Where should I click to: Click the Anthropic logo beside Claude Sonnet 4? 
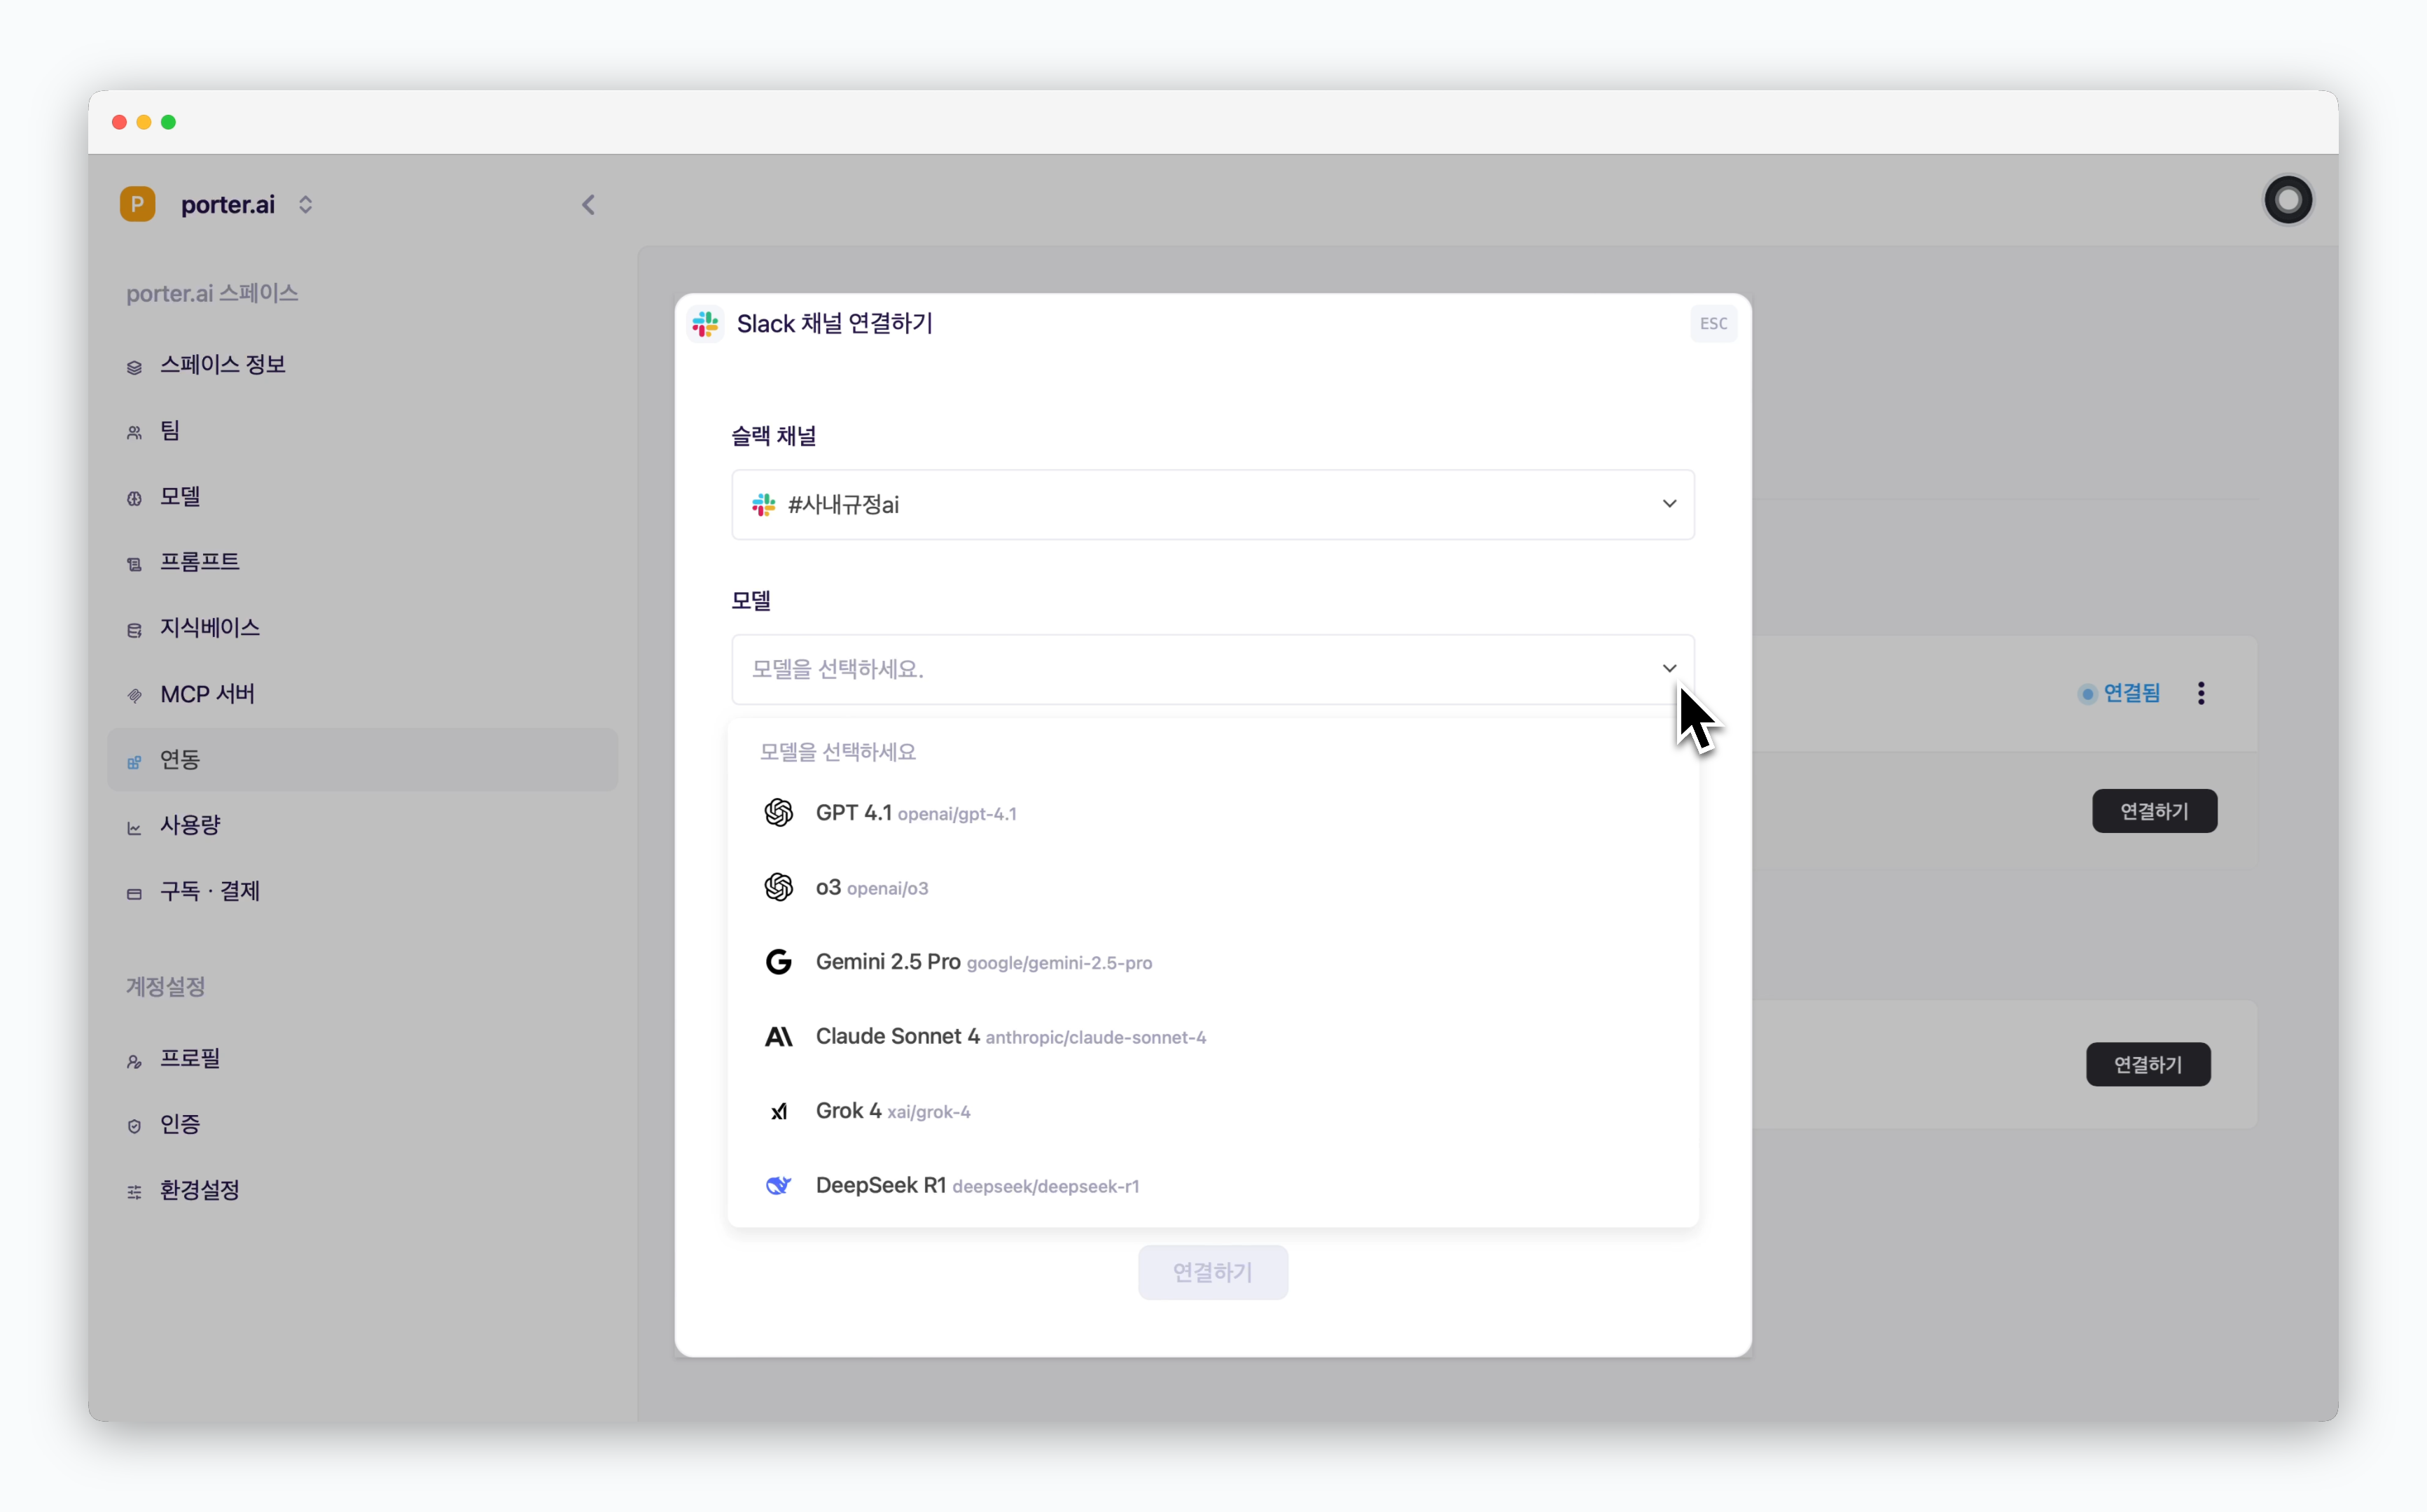(778, 1037)
